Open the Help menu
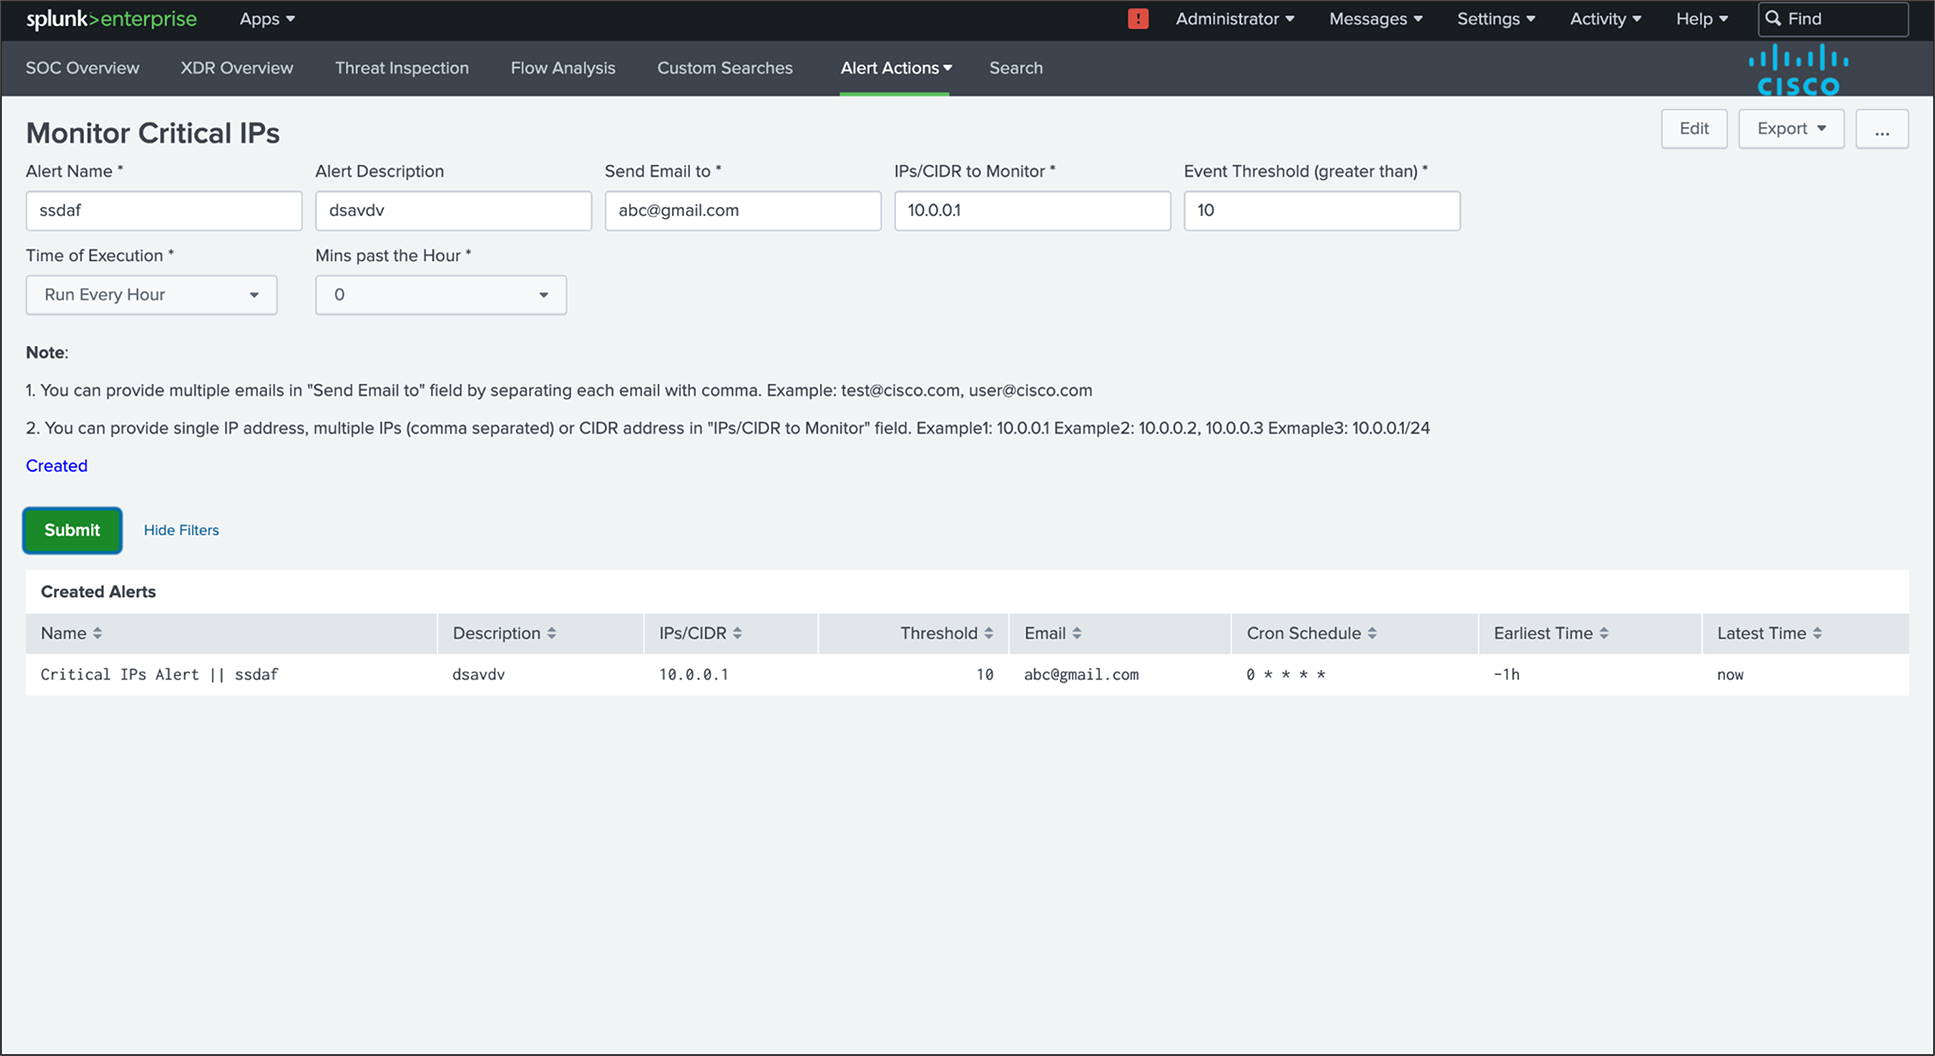The image size is (1935, 1056). pos(1702,19)
